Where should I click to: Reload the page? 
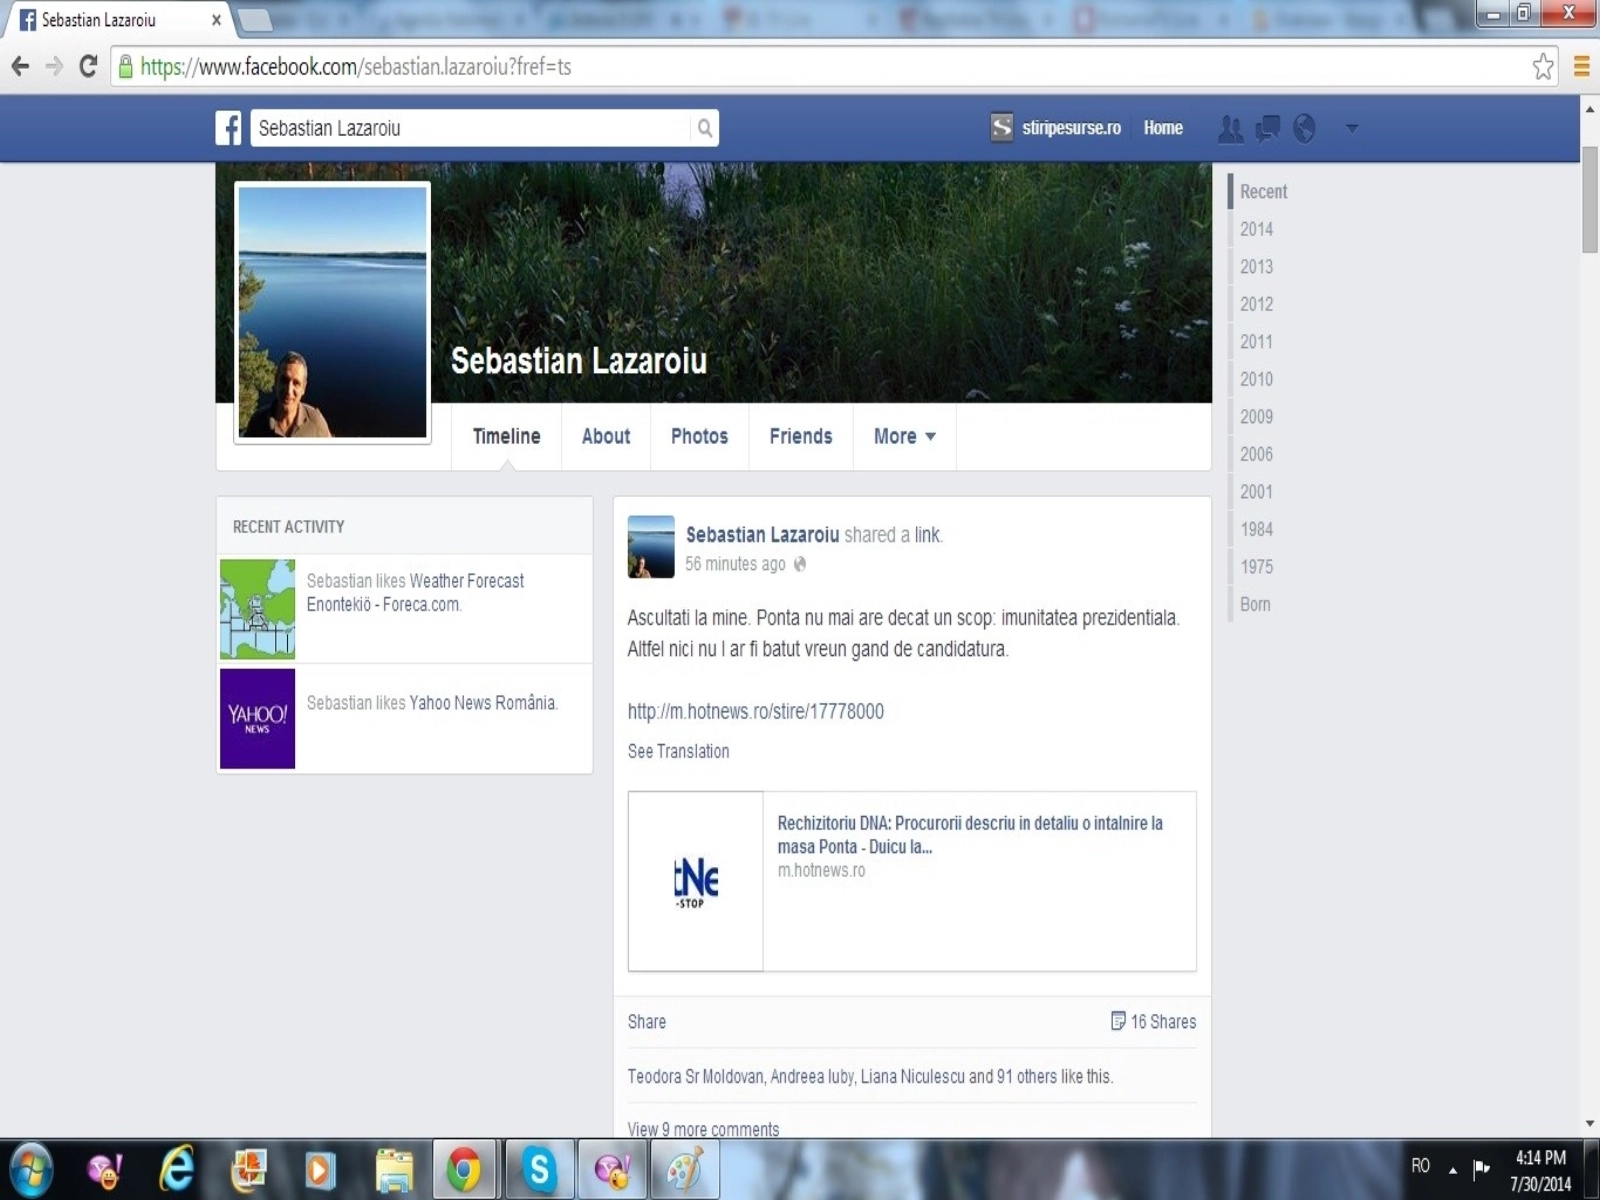88,67
